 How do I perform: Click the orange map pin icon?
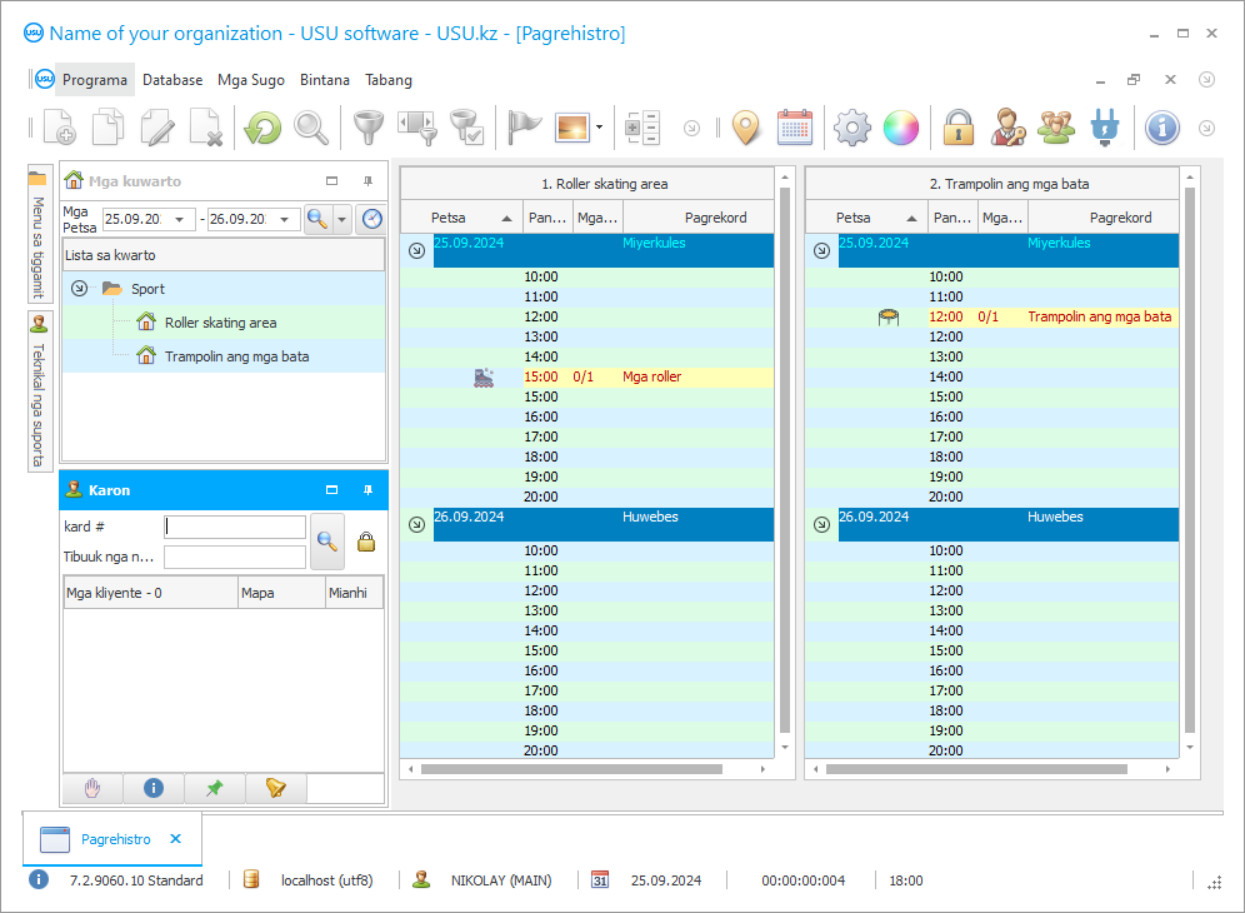click(746, 128)
